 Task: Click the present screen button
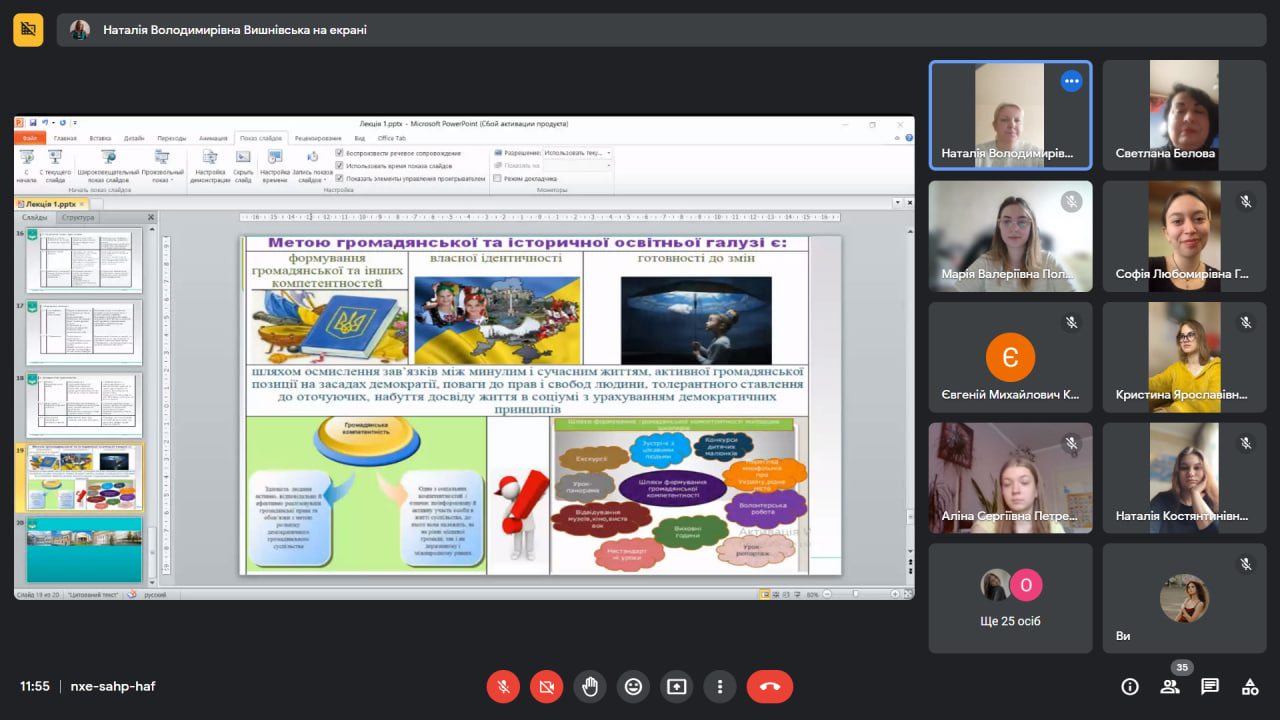pos(677,686)
